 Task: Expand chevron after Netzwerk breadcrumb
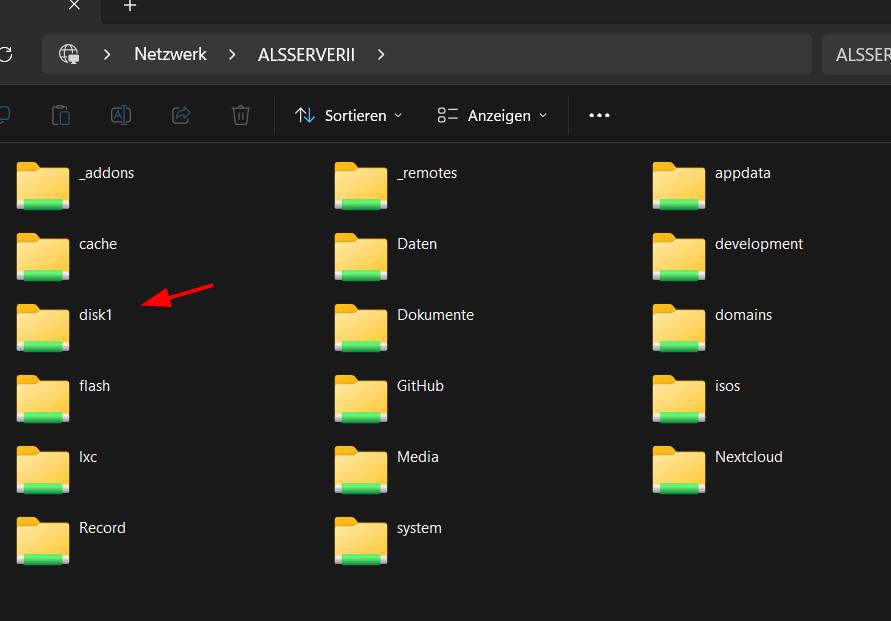pyautogui.click(x=232, y=55)
